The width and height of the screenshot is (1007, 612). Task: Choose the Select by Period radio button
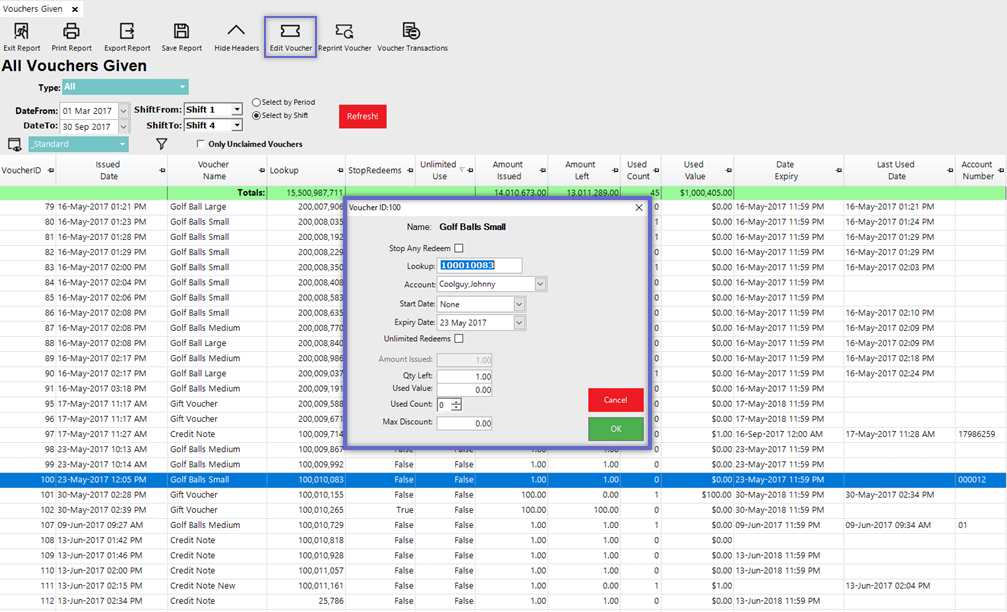[257, 102]
